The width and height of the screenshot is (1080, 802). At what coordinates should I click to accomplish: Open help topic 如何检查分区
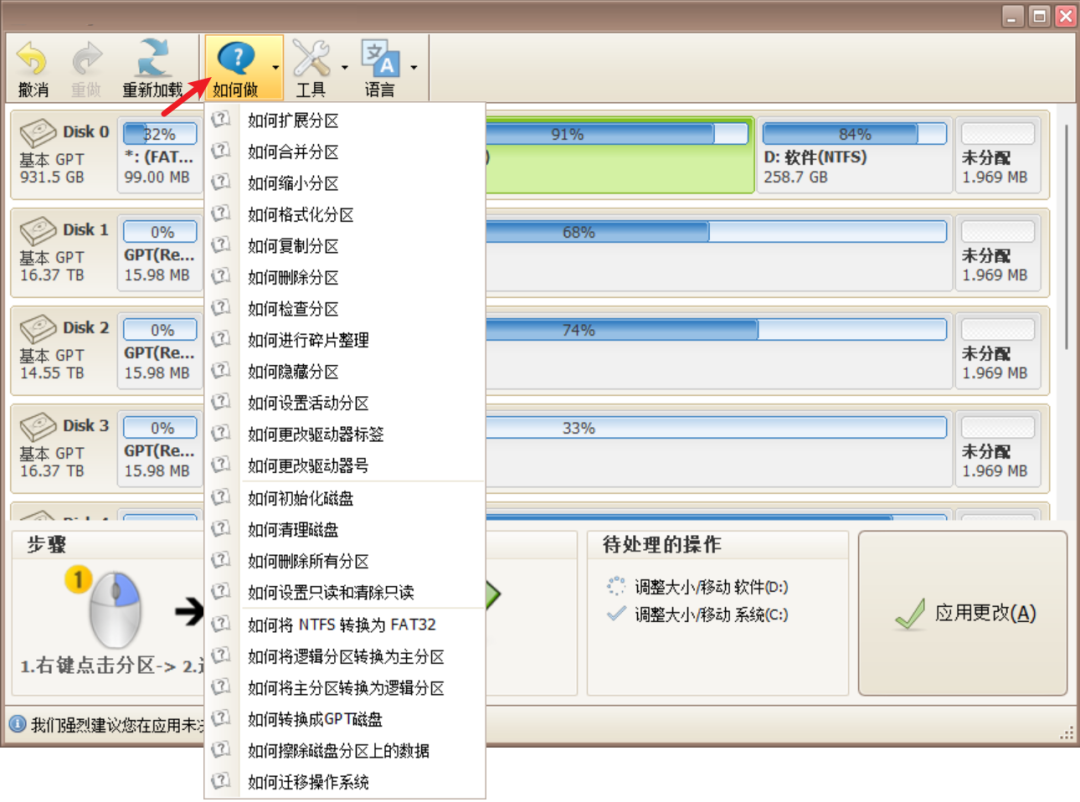(x=345, y=309)
